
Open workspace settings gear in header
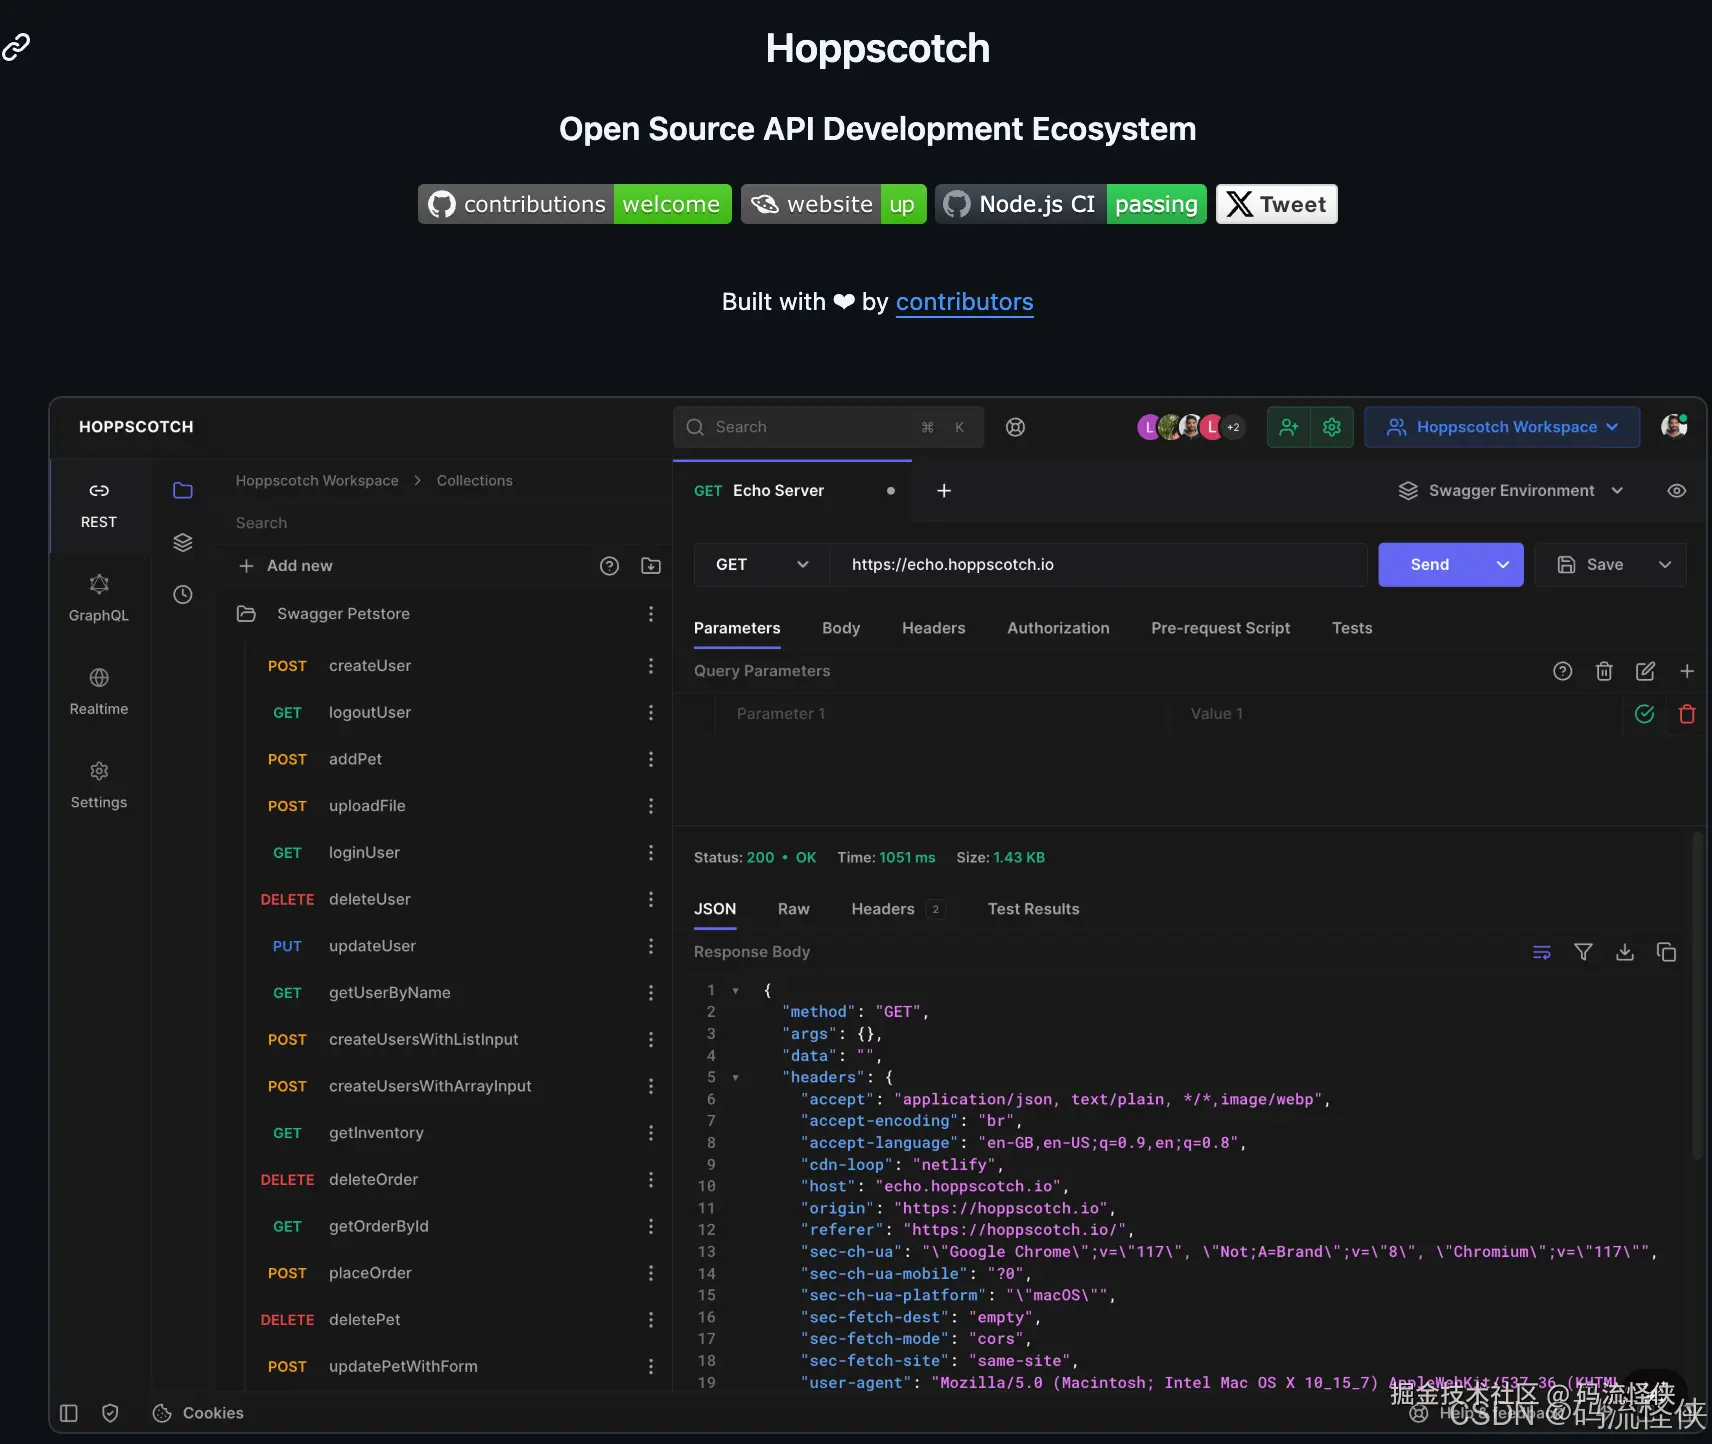point(1332,427)
